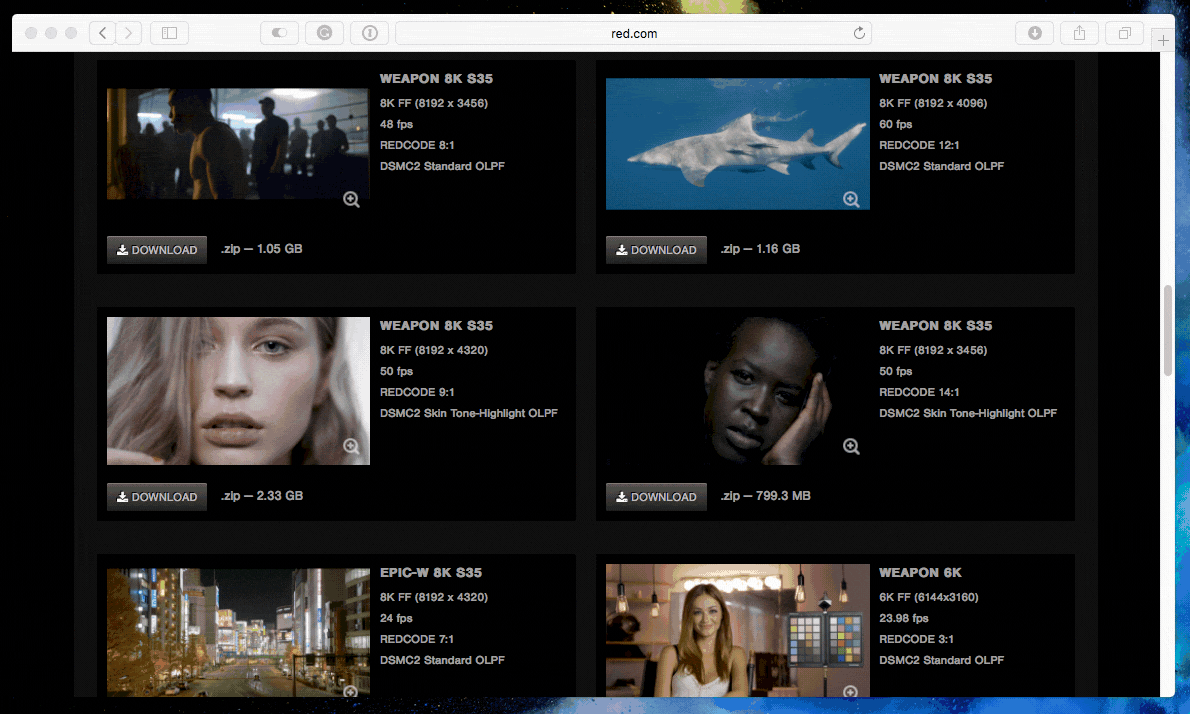The height and width of the screenshot is (714, 1190).
Task: Click the 'REDCODE 9:1' text
Action: (417, 392)
